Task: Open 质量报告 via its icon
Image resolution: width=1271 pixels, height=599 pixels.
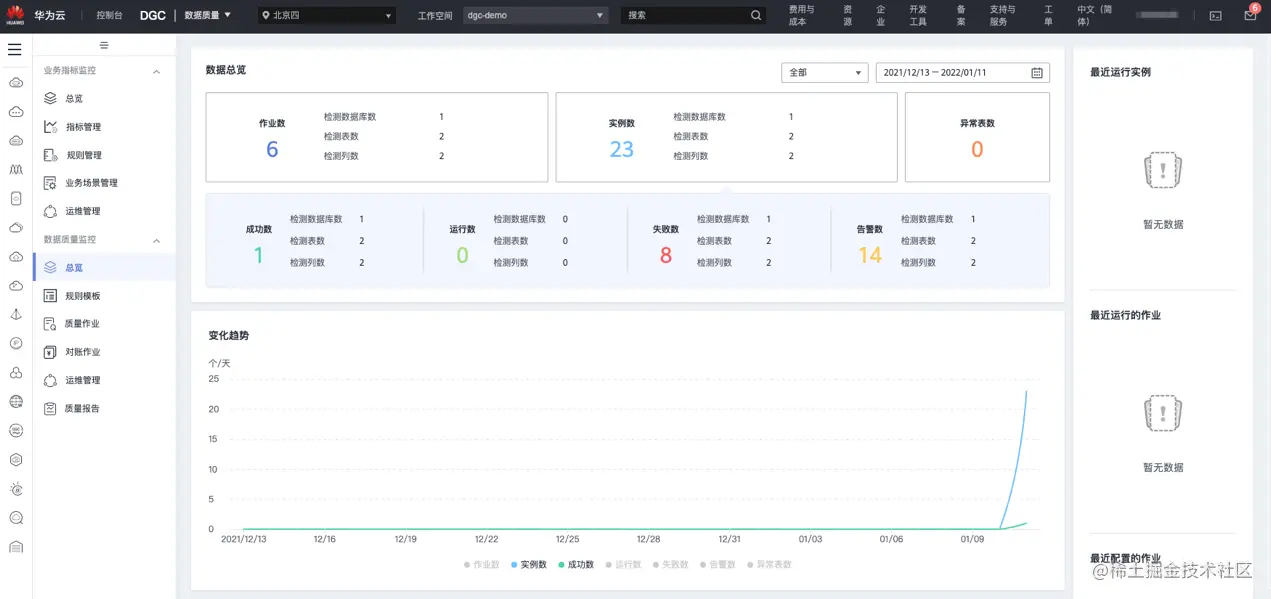Action: 50,408
